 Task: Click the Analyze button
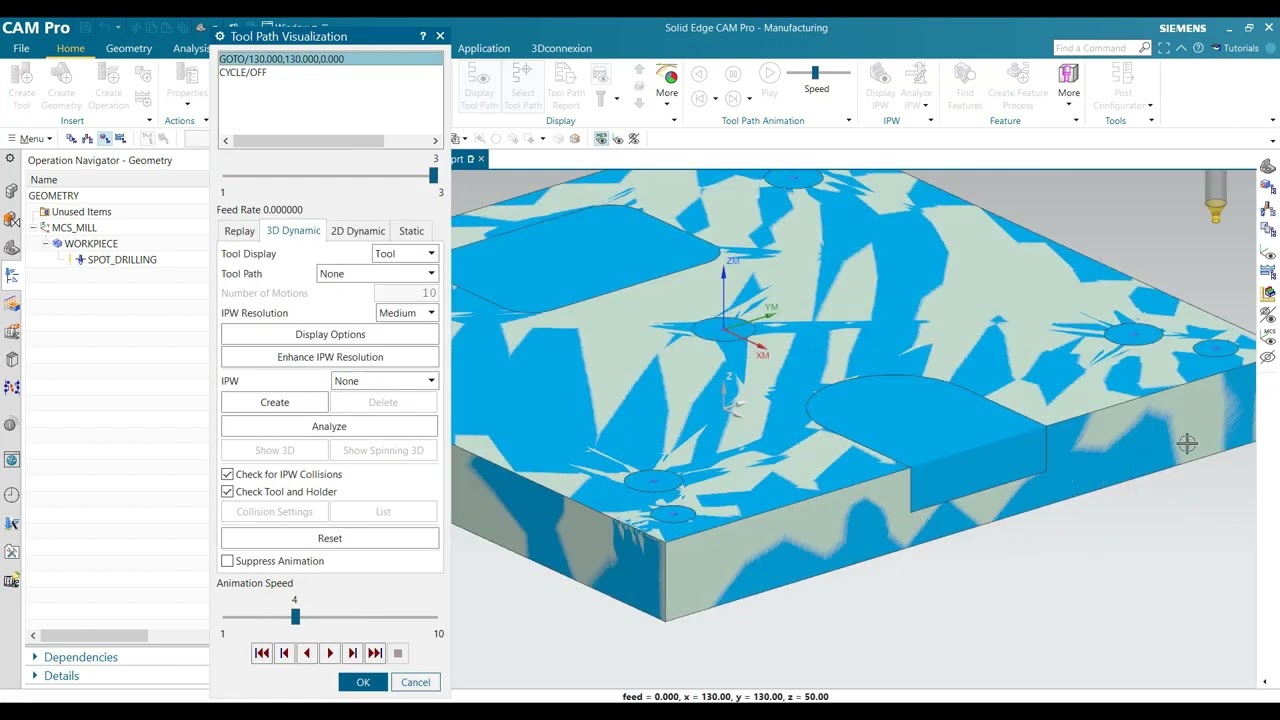click(x=330, y=426)
